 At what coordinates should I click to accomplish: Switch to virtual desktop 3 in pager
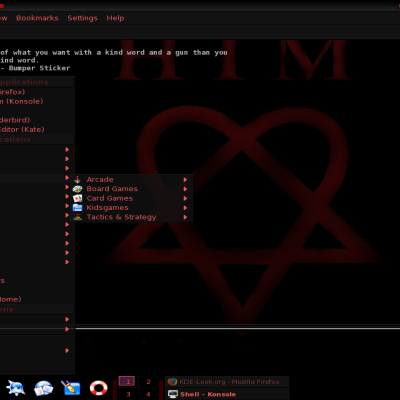pyautogui.click(x=128, y=395)
